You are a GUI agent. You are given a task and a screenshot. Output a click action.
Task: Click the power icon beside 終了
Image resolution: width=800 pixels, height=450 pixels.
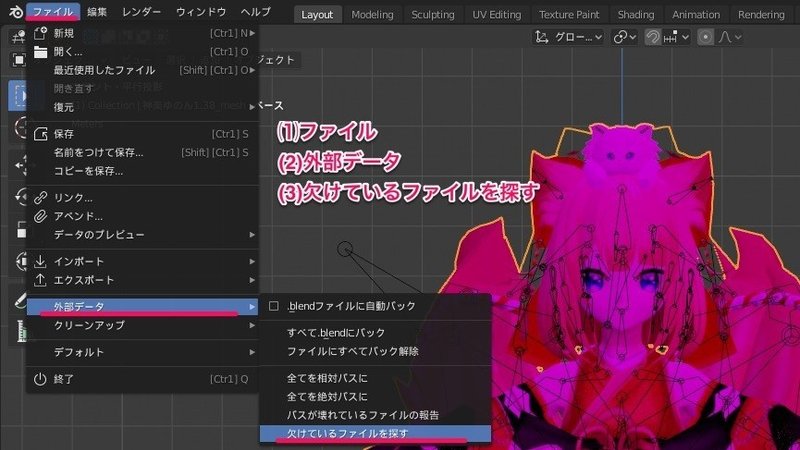click(x=40, y=379)
